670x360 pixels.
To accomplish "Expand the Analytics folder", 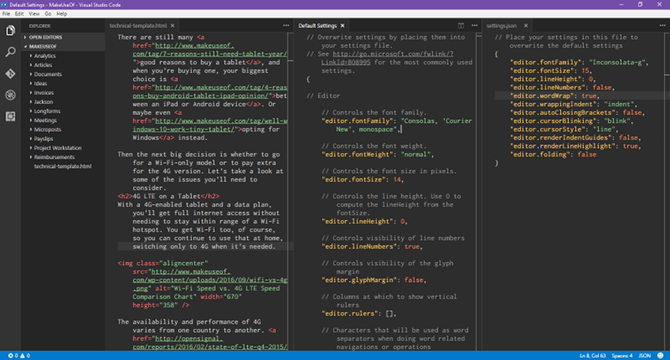I will tap(45, 56).
